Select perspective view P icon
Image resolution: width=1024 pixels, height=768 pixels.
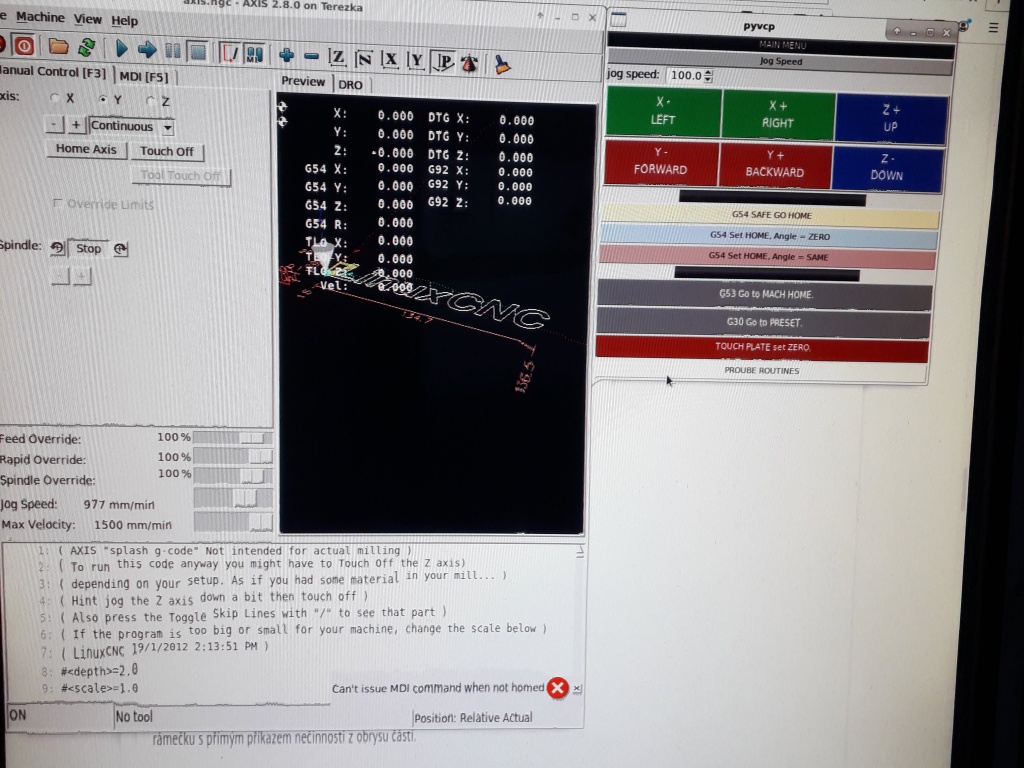click(x=443, y=62)
